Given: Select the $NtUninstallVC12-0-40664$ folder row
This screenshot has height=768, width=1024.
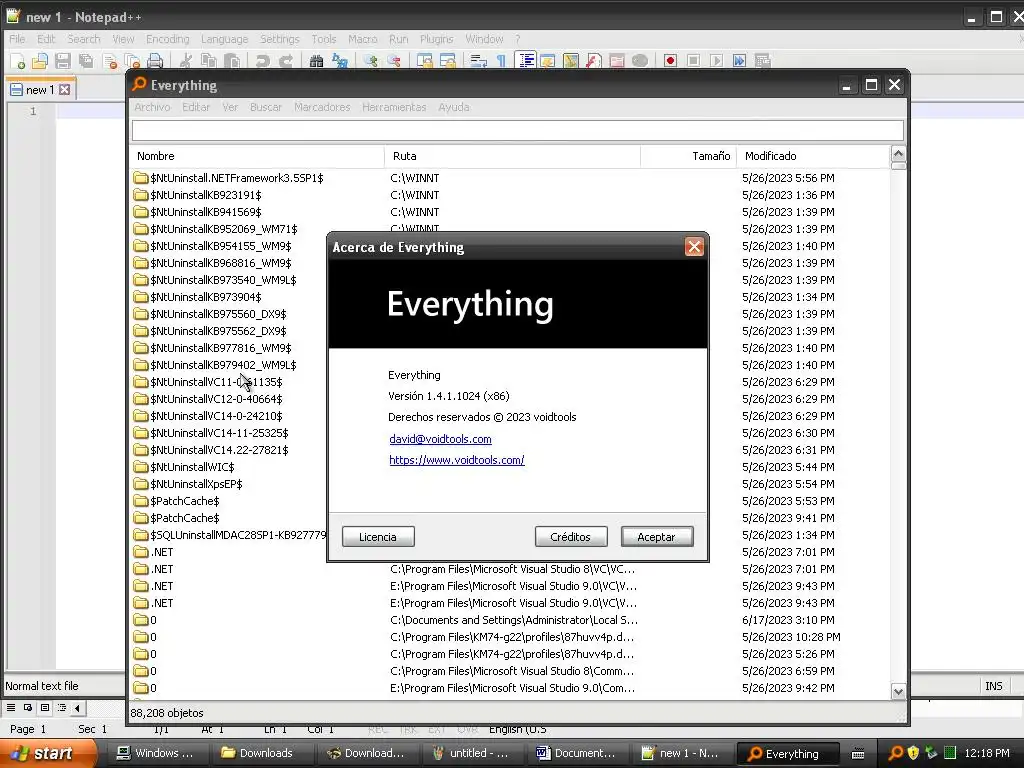Looking at the screenshot, I should tap(229, 399).
